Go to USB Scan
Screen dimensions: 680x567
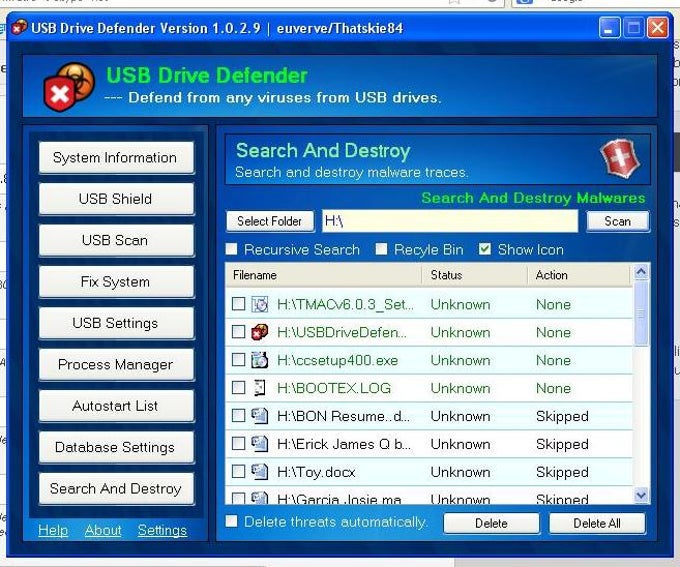[x=116, y=240]
